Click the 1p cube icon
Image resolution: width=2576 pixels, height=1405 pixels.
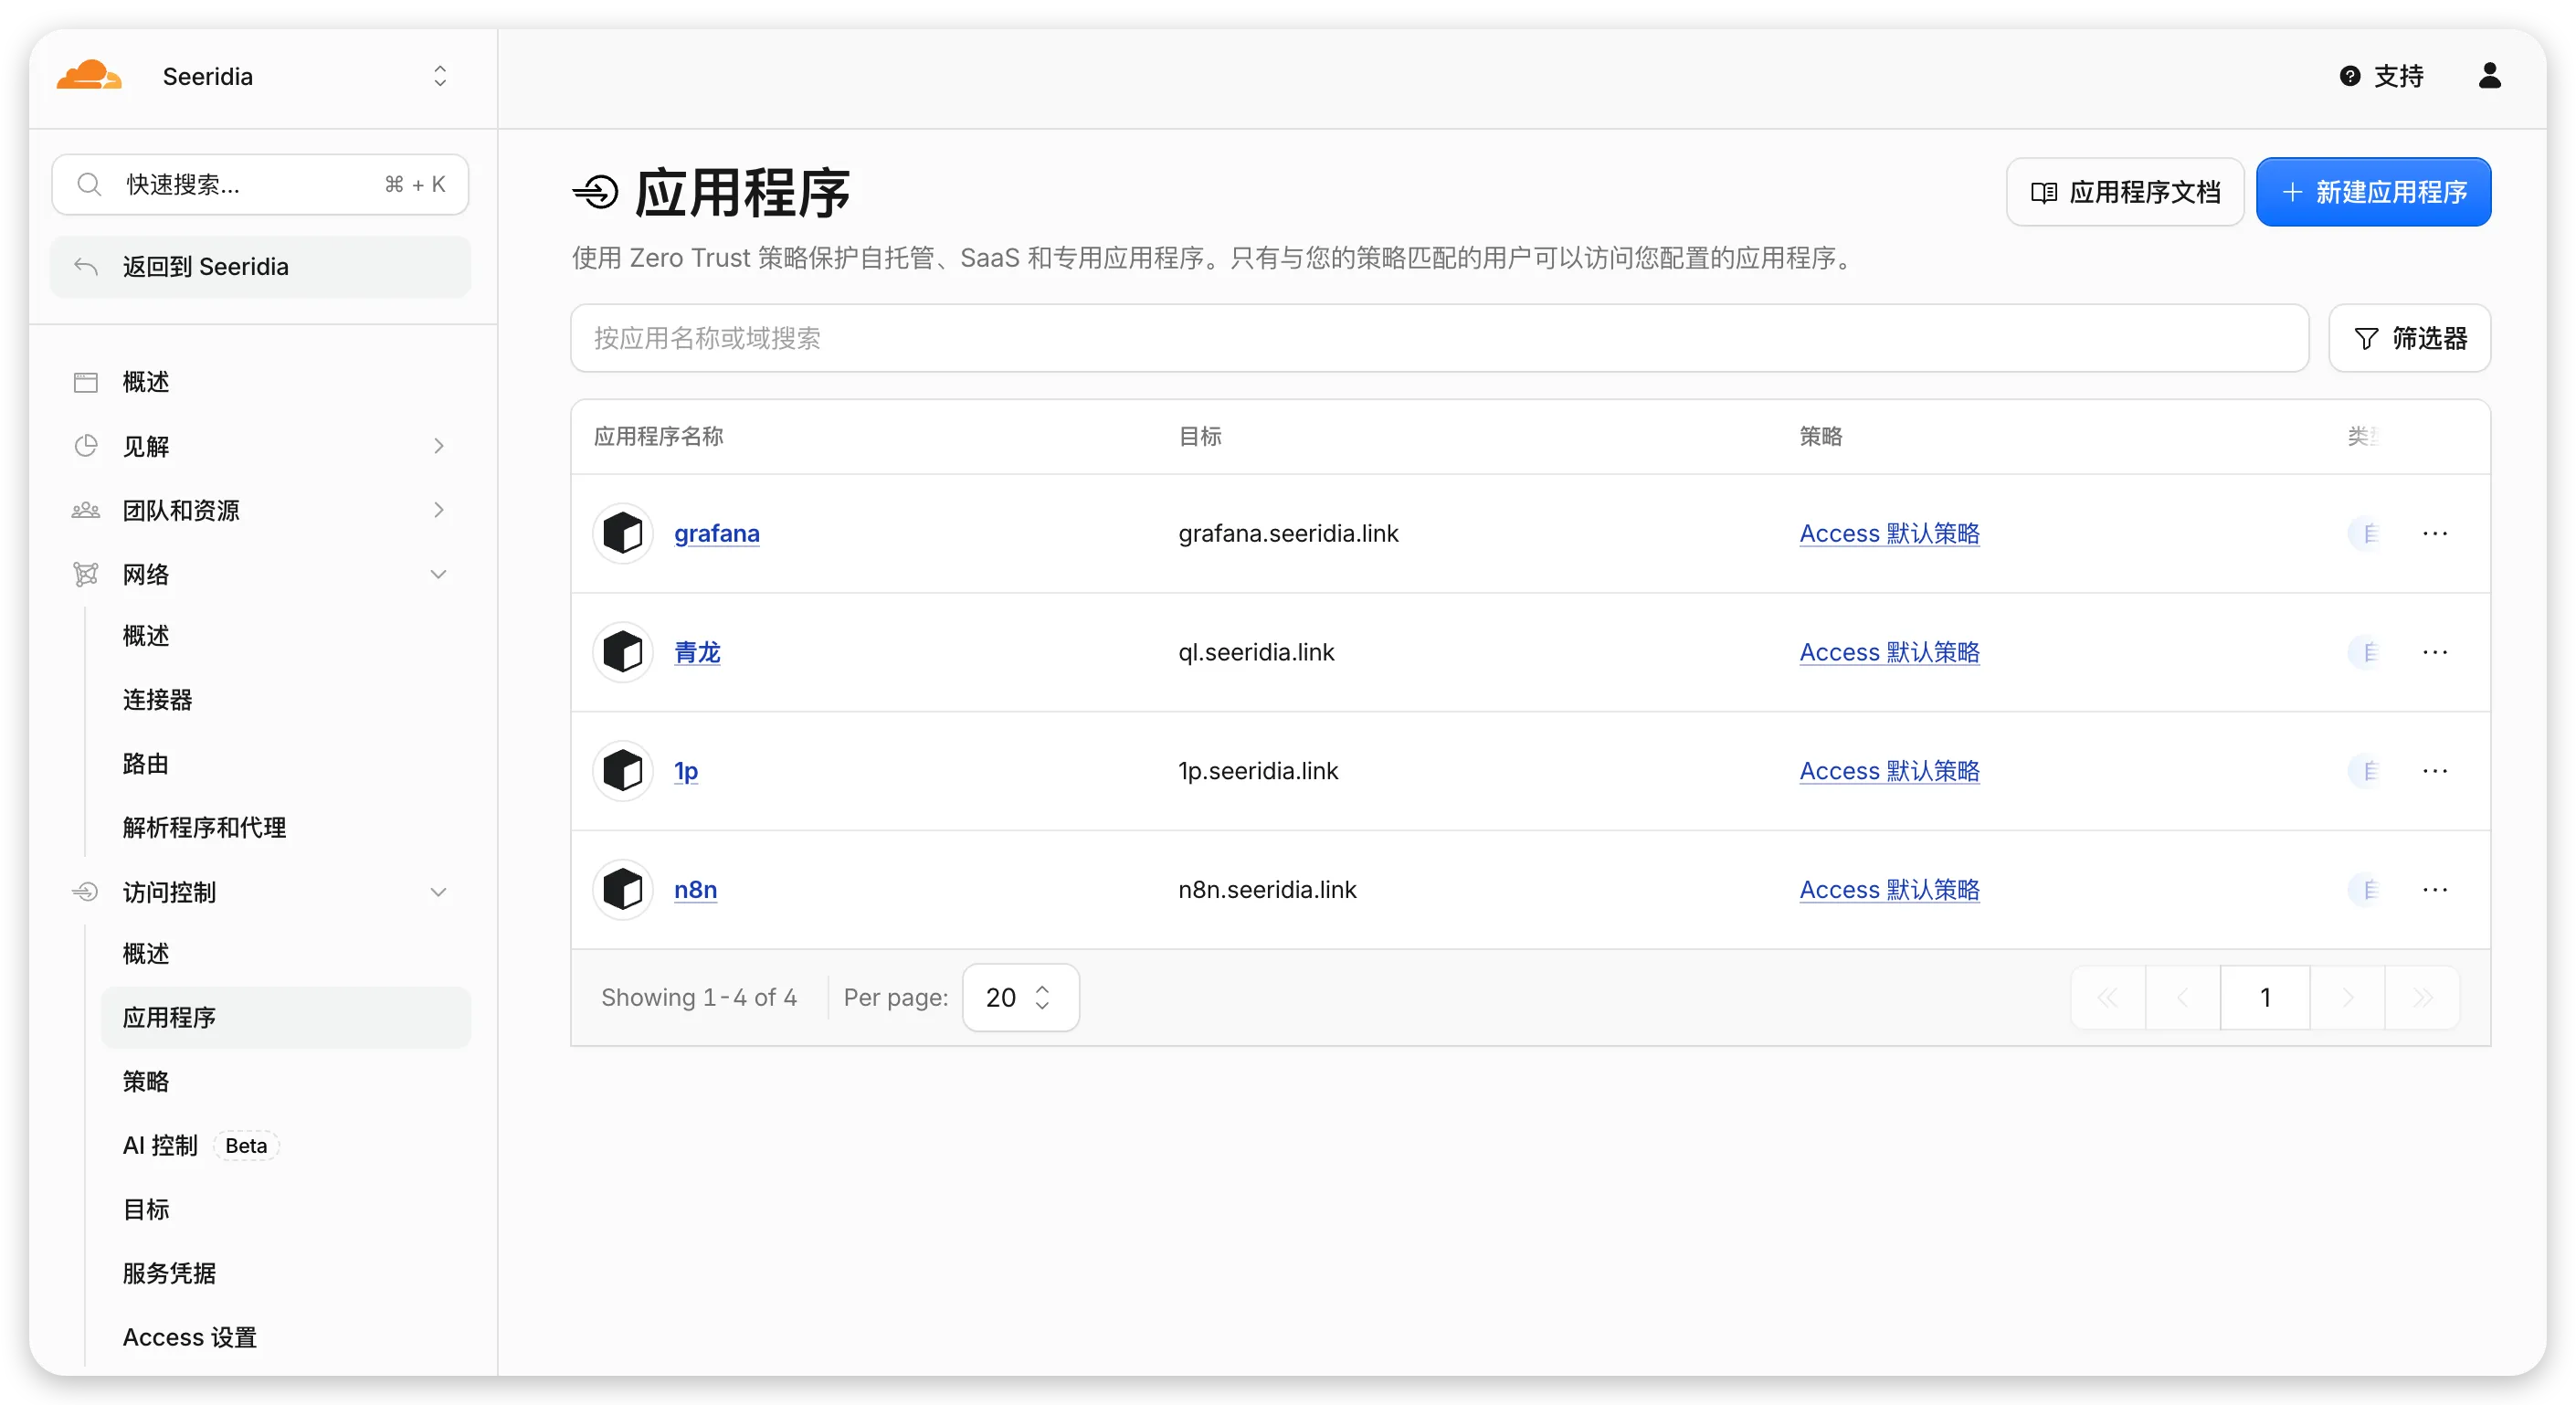pyautogui.click(x=623, y=771)
